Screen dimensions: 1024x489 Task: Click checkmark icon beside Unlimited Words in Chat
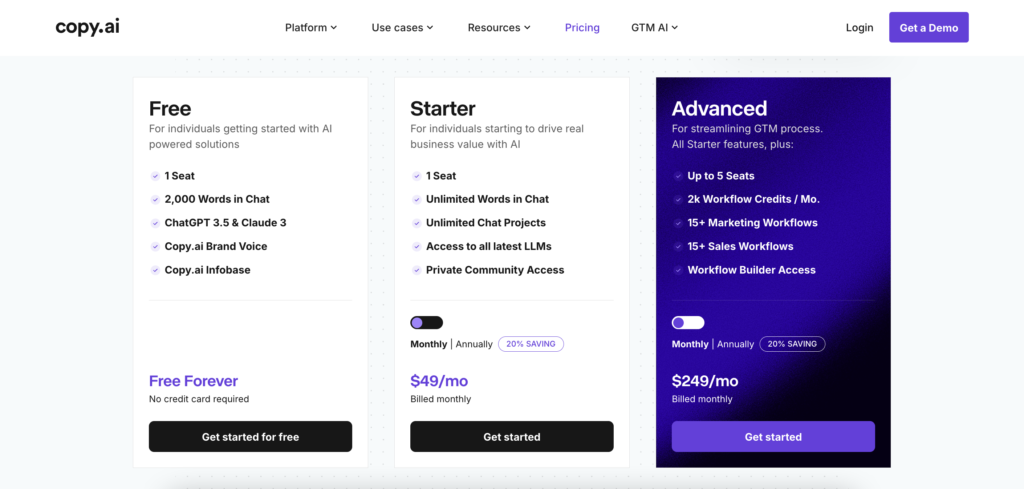click(416, 199)
